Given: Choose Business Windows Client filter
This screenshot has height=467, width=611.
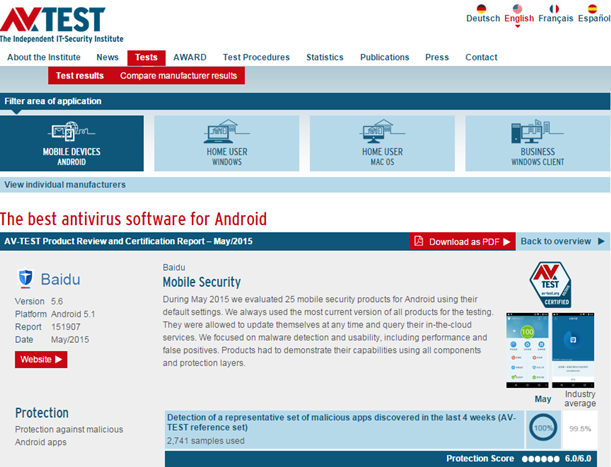Looking at the screenshot, I should 536,143.
